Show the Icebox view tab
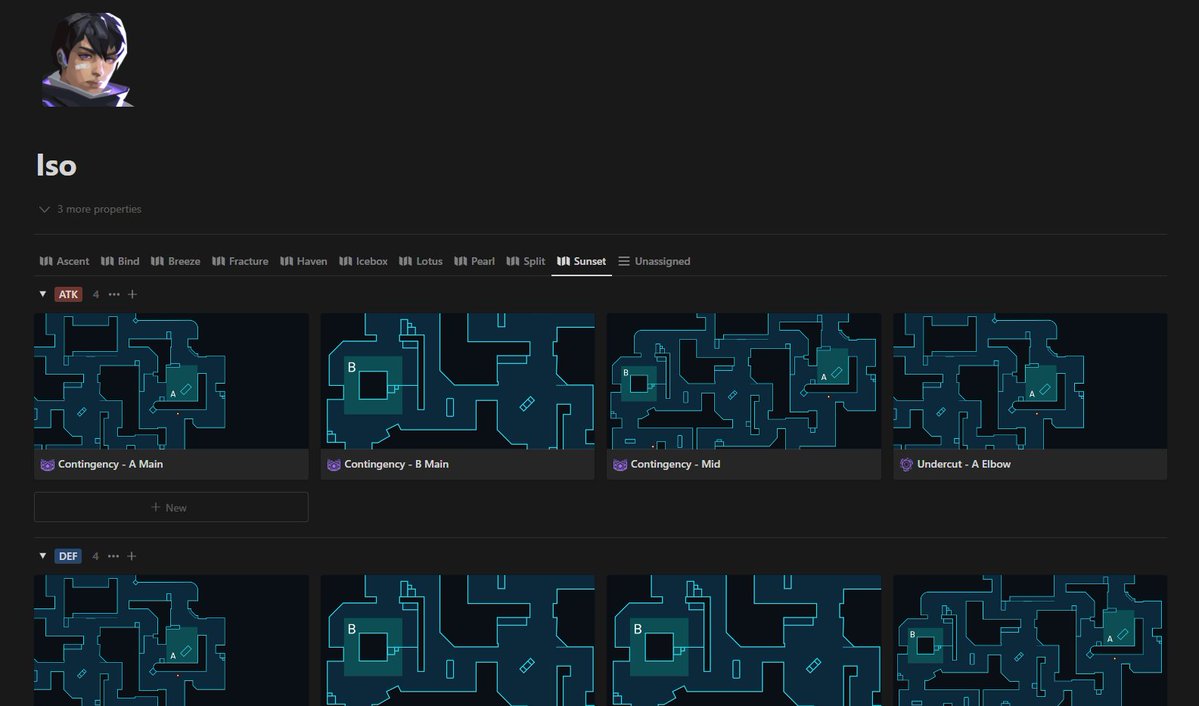 point(363,262)
